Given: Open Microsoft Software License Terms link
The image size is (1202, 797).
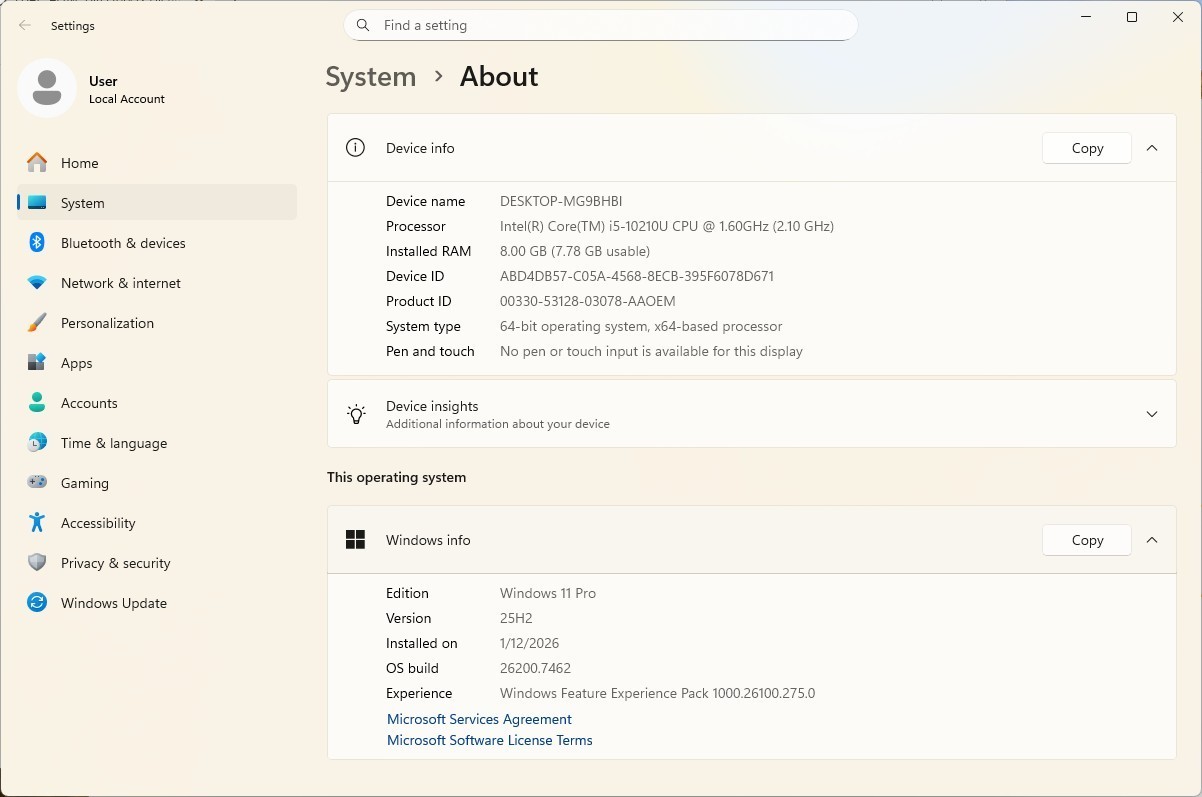Looking at the screenshot, I should click(490, 740).
